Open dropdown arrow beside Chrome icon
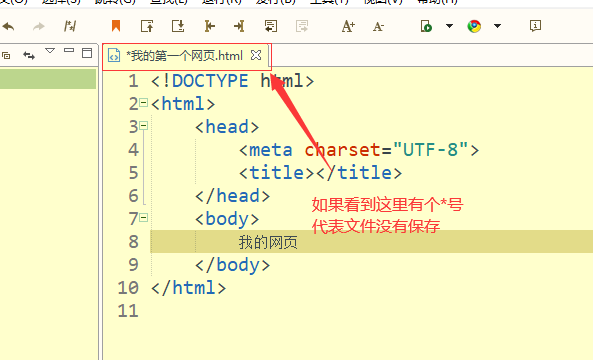 click(497, 26)
